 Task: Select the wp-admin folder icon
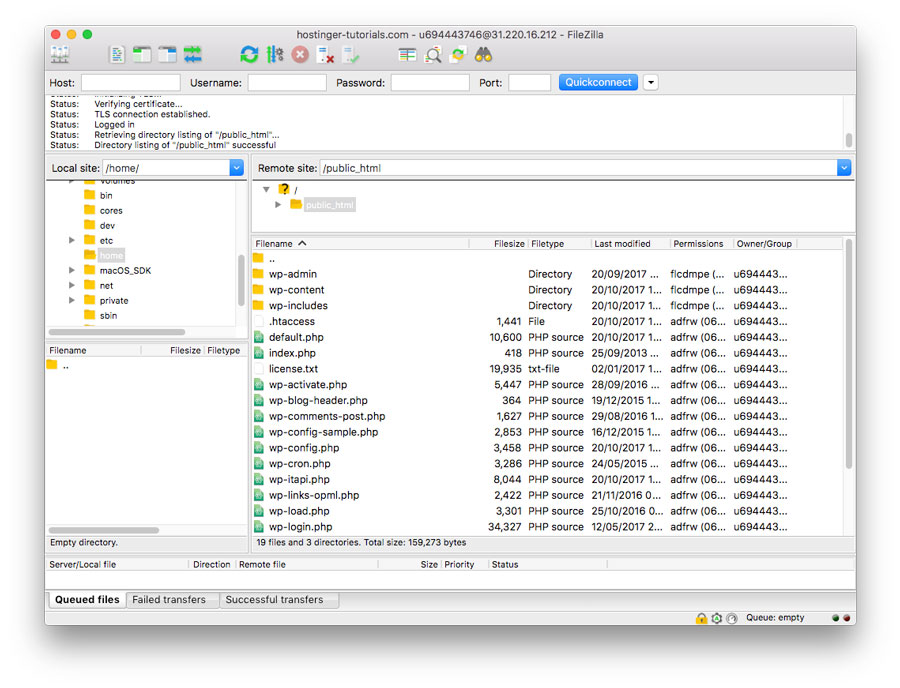tap(258, 274)
